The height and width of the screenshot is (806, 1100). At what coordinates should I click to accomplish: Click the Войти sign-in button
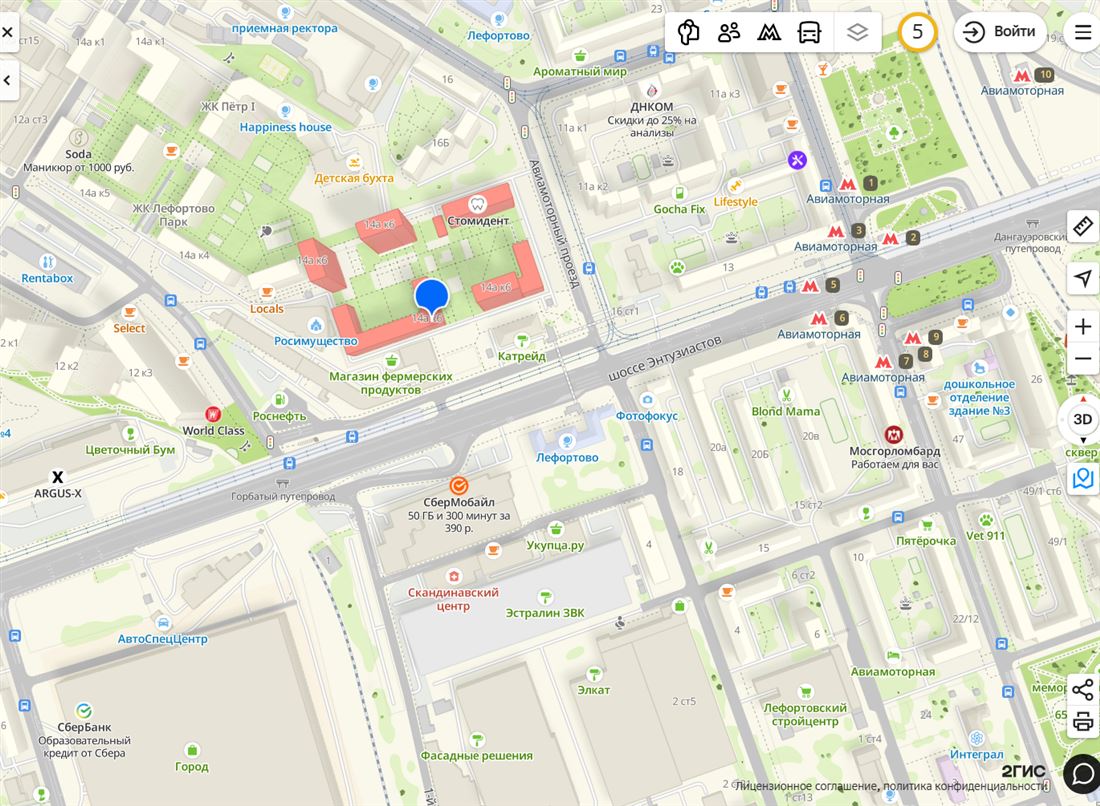tap(1000, 32)
